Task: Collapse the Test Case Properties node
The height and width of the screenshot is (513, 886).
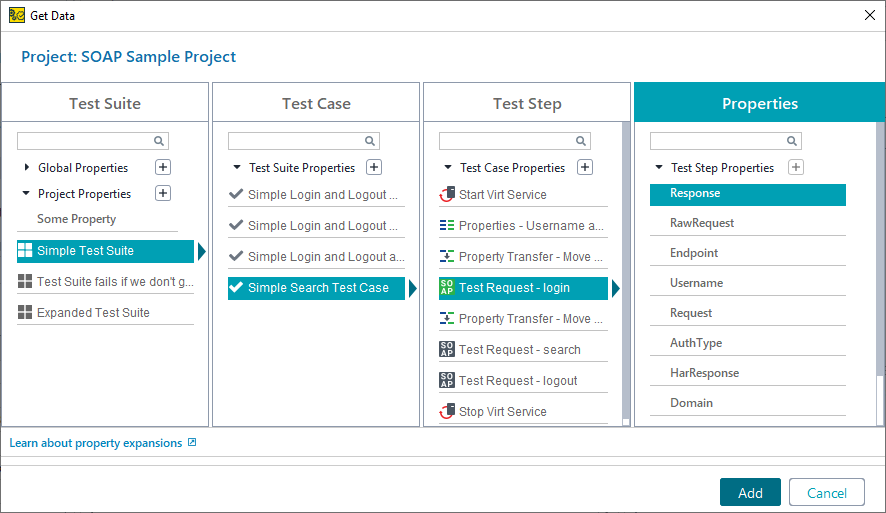Action: (448, 167)
